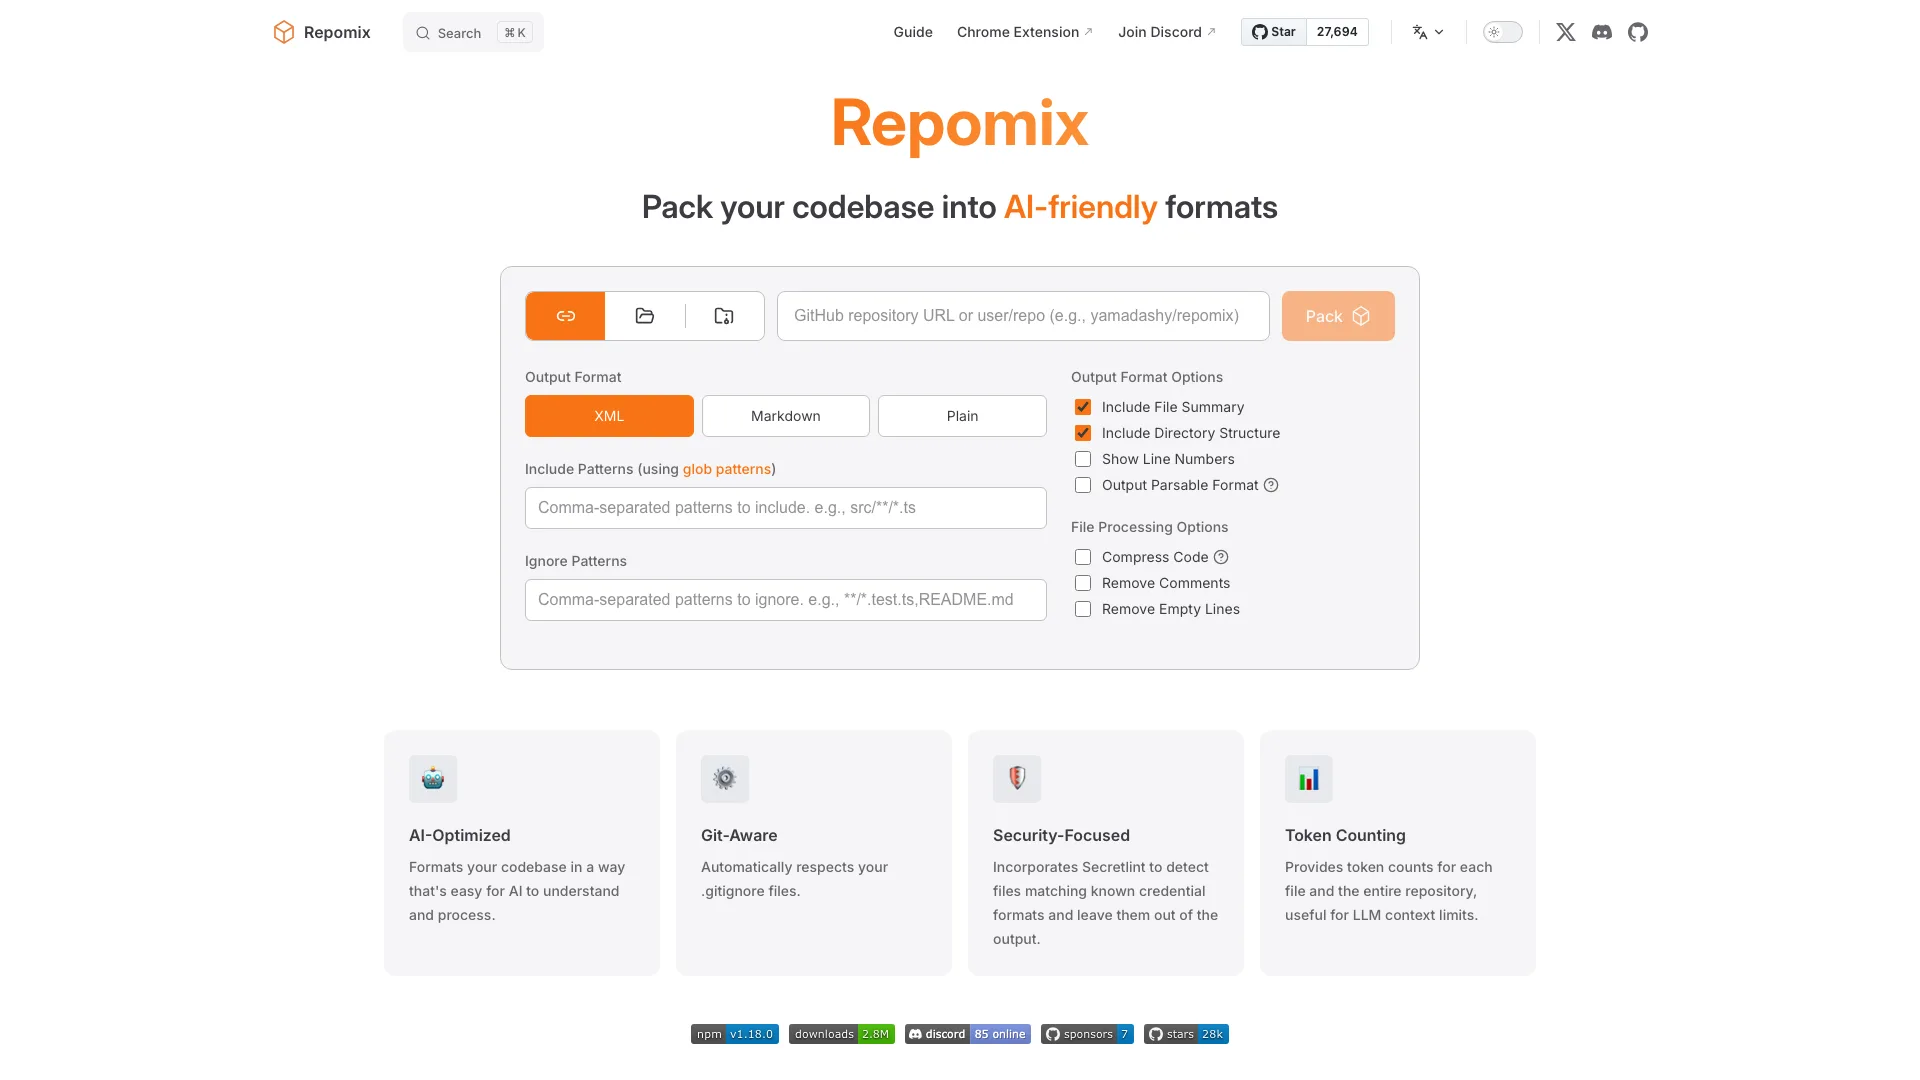Image resolution: width=1920 pixels, height=1080 pixels.
Task: Click the sponsors 7 badge
Action: (x=1087, y=1034)
